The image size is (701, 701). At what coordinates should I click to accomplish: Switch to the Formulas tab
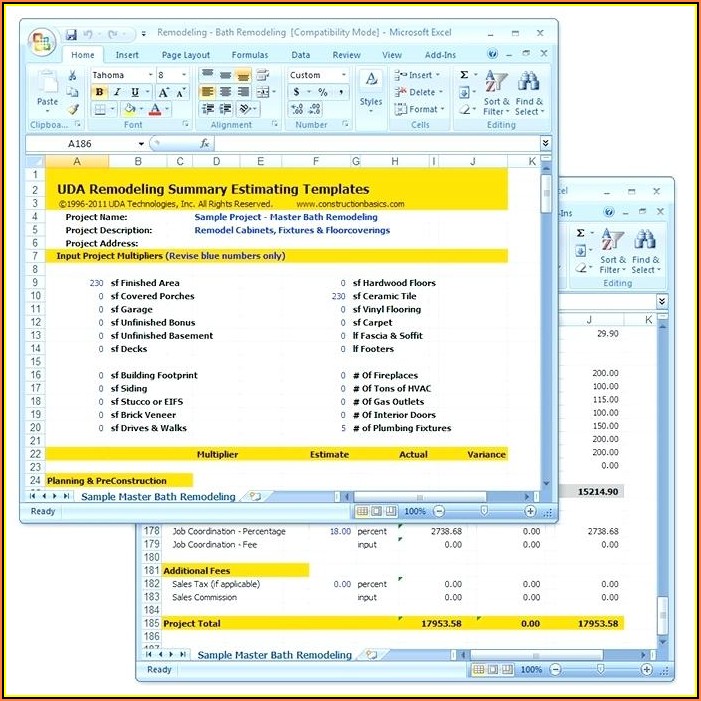coord(250,55)
